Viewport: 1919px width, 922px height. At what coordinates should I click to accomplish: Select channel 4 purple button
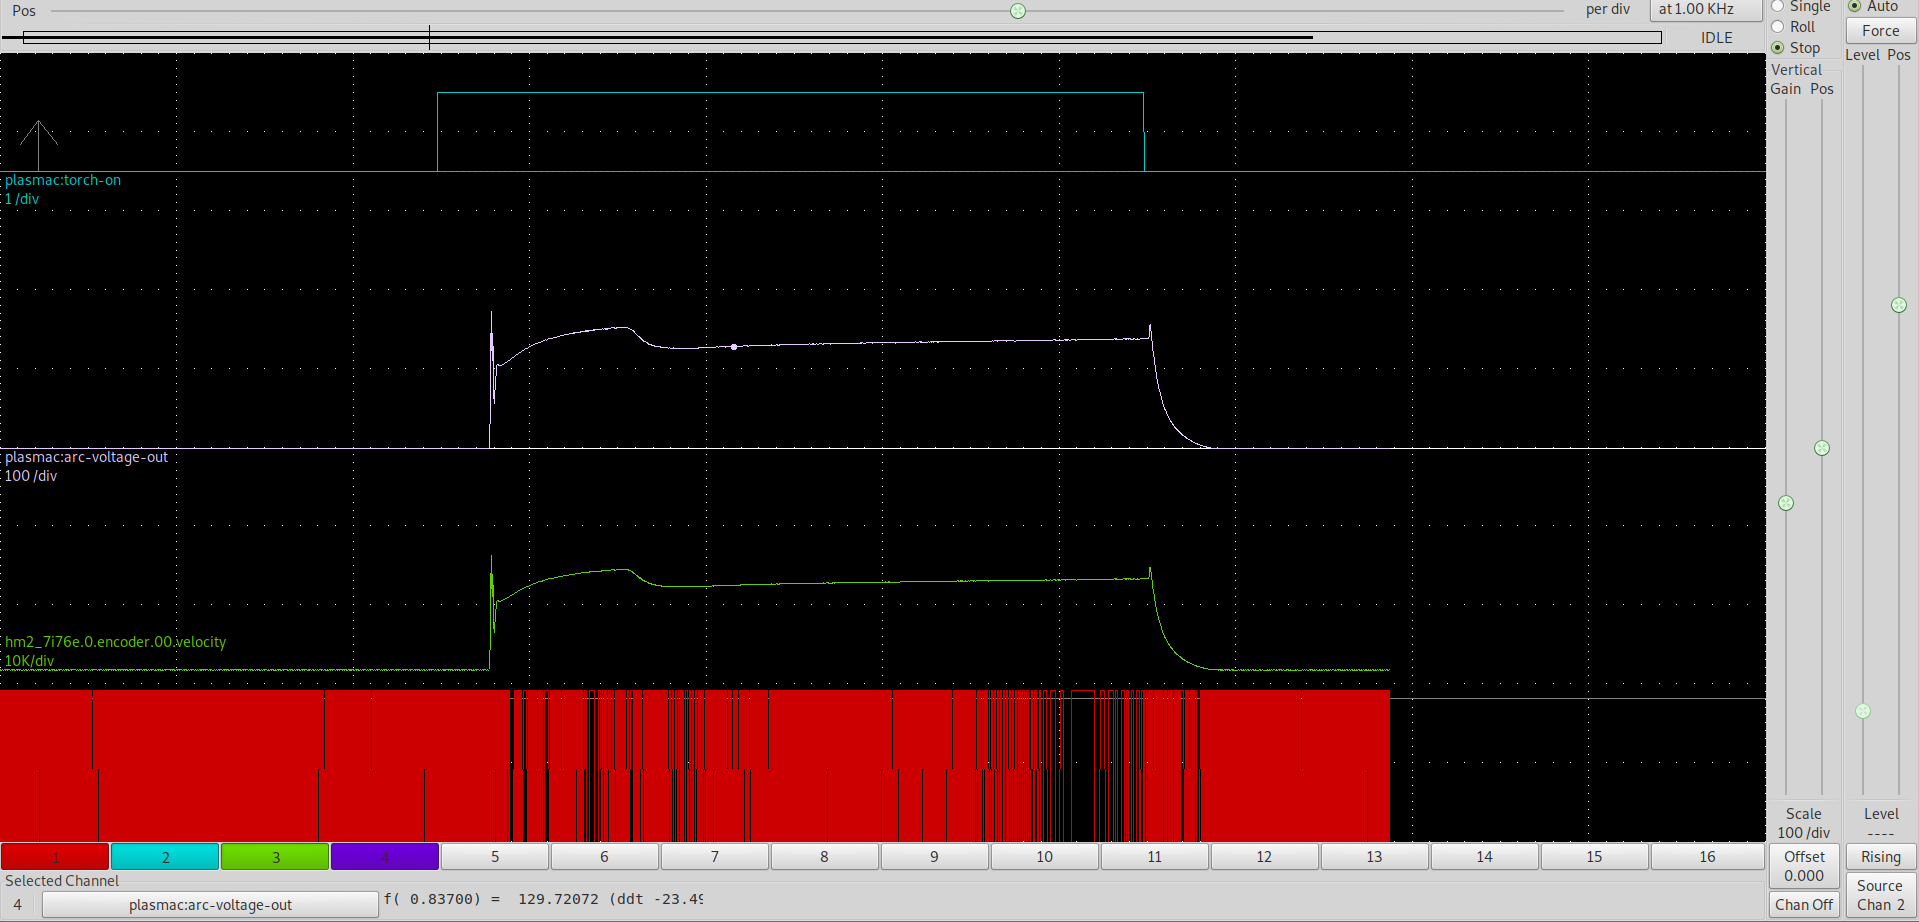[385, 857]
